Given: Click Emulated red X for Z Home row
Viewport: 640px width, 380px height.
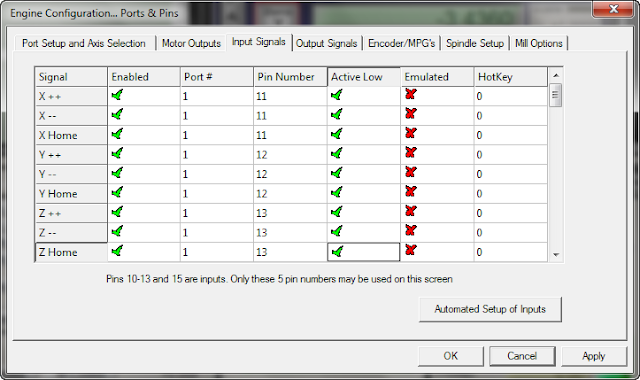Looking at the screenshot, I should (x=411, y=250).
